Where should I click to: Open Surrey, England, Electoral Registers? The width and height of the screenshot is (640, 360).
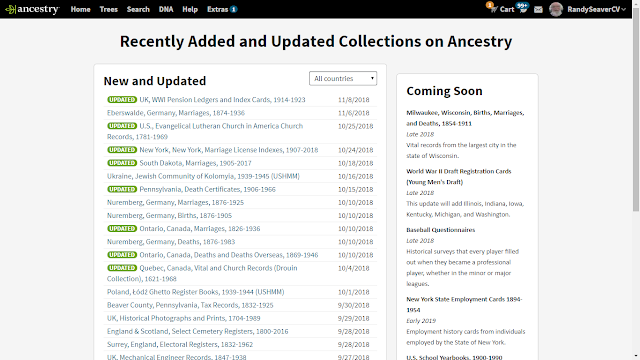click(180, 344)
